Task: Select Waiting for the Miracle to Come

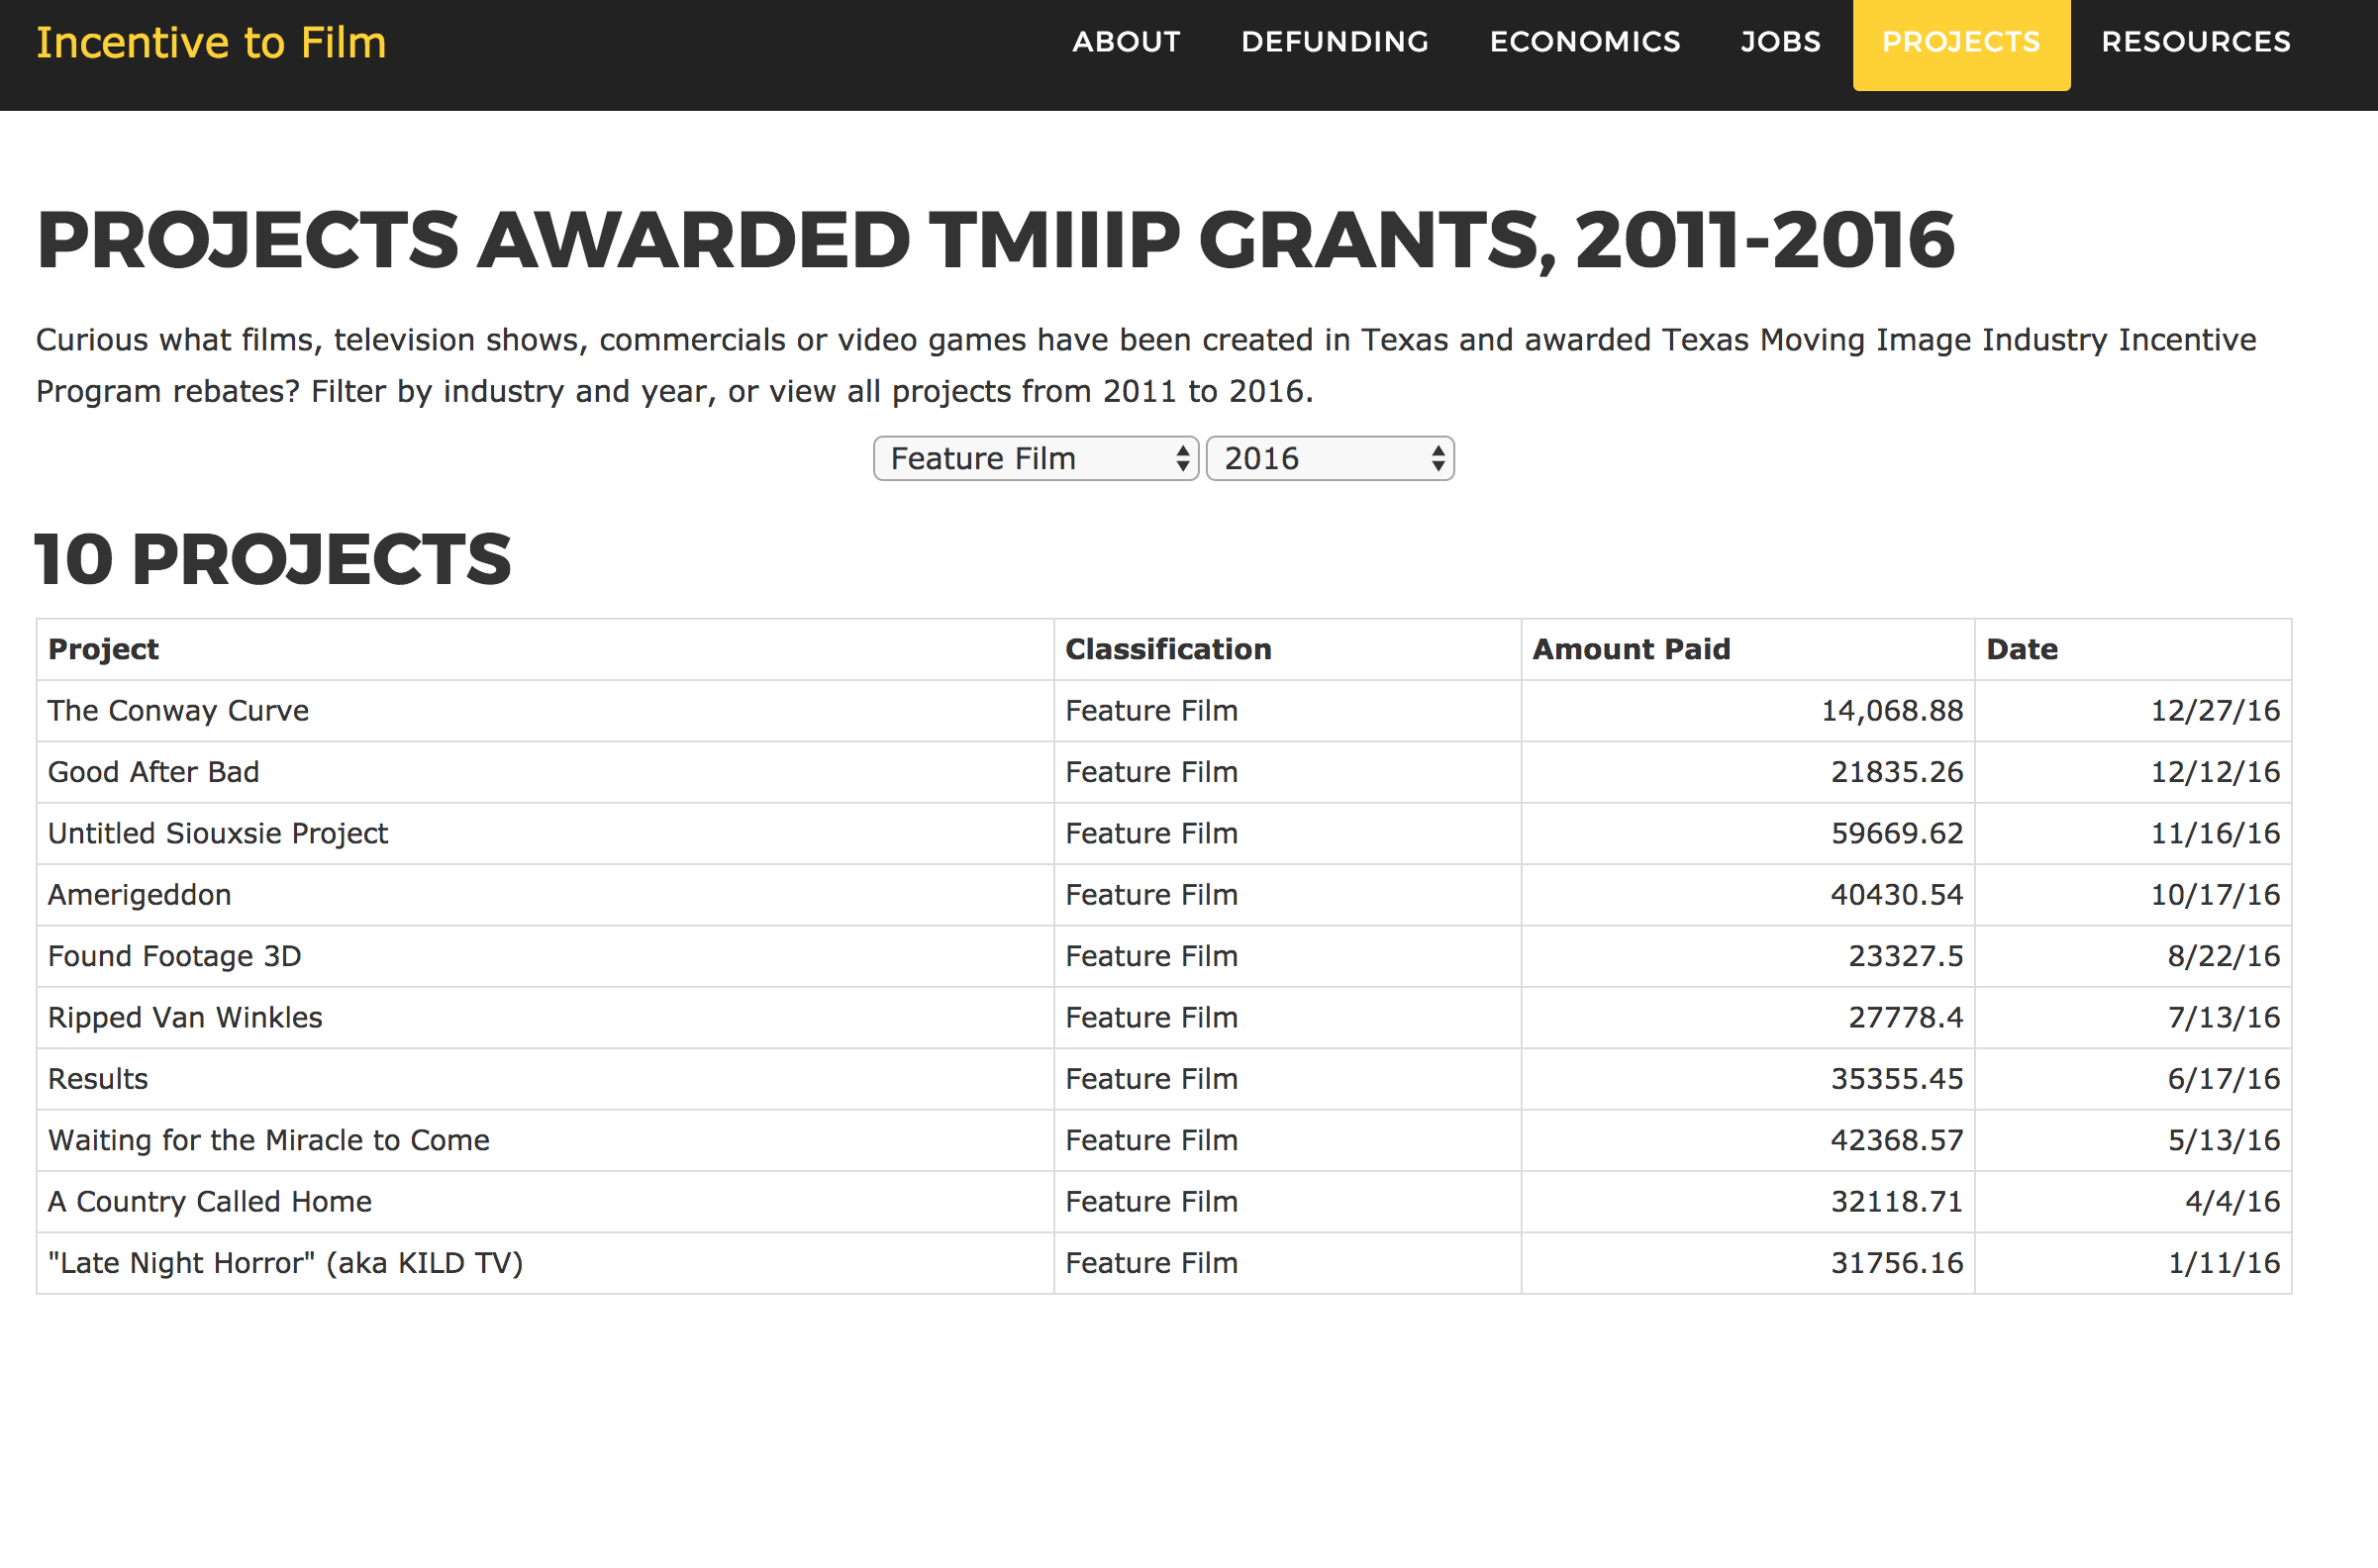Action: [x=269, y=1141]
